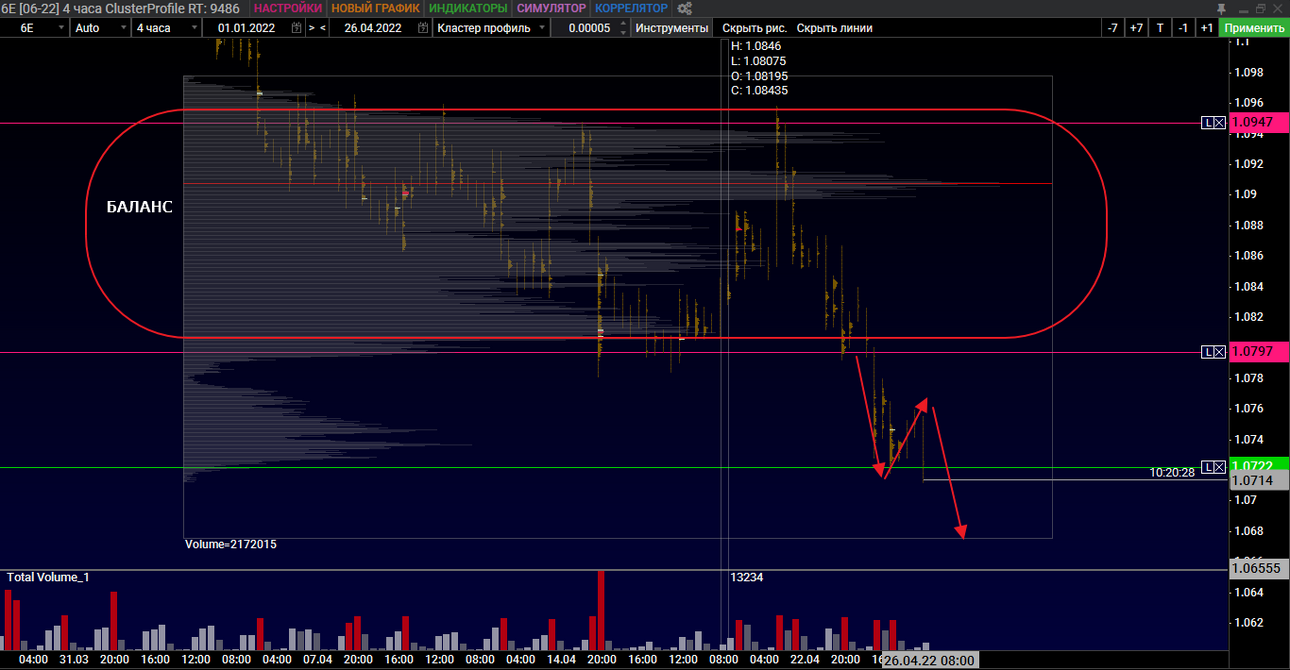Screen dimensions: 1290x670
Task: Click the 1.06555 price label
Action: click(x=1259, y=568)
